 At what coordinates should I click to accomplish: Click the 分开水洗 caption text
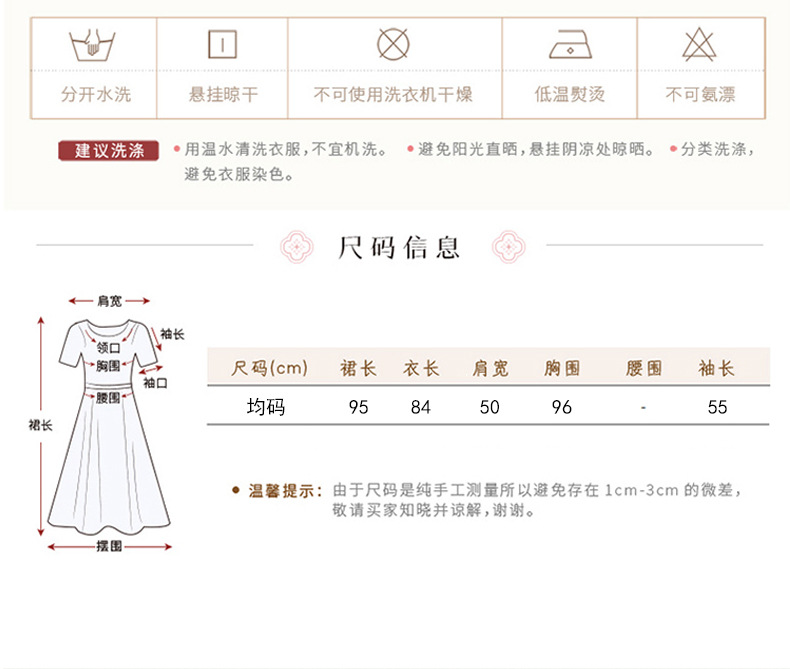96,94
